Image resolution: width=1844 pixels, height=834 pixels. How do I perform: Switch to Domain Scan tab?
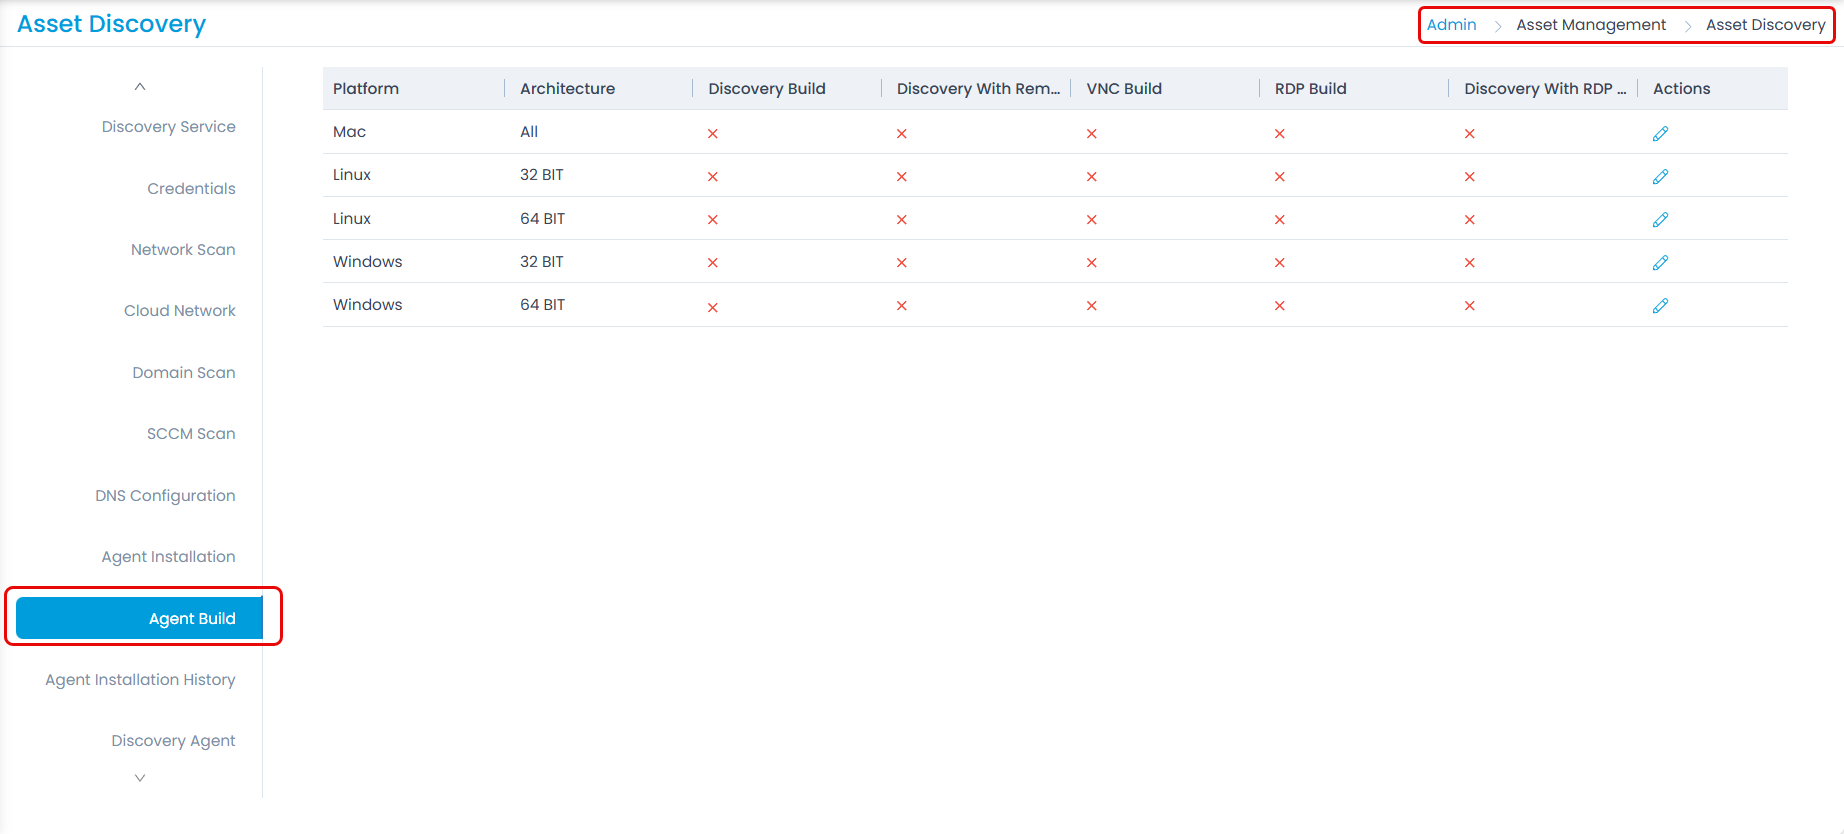tap(184, 373)
